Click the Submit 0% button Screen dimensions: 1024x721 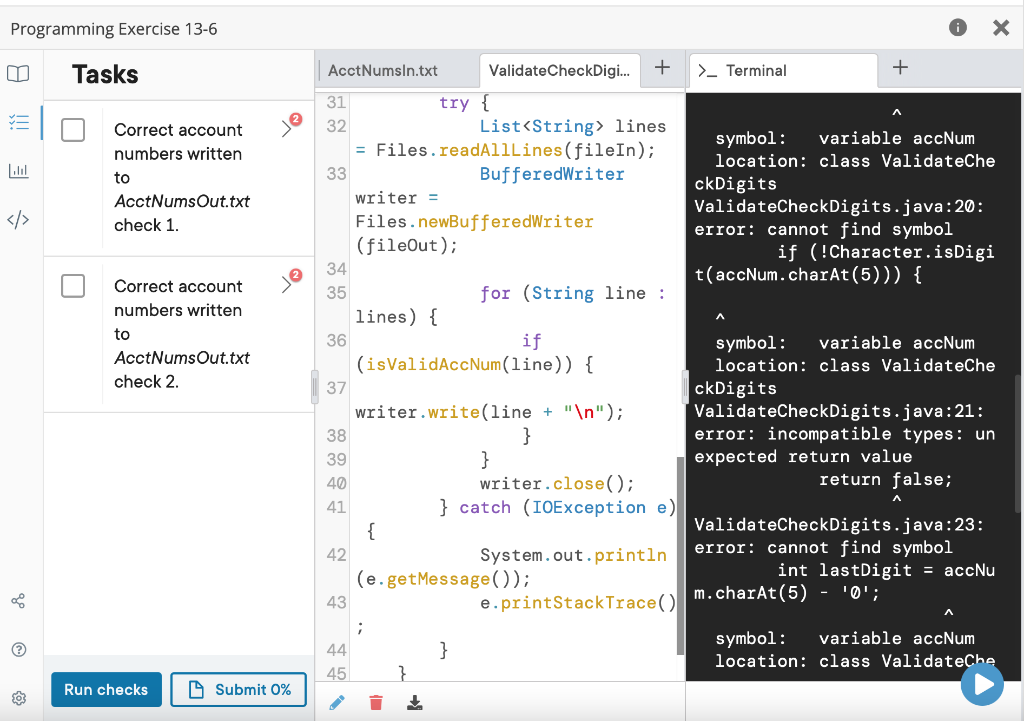(238, 689)
